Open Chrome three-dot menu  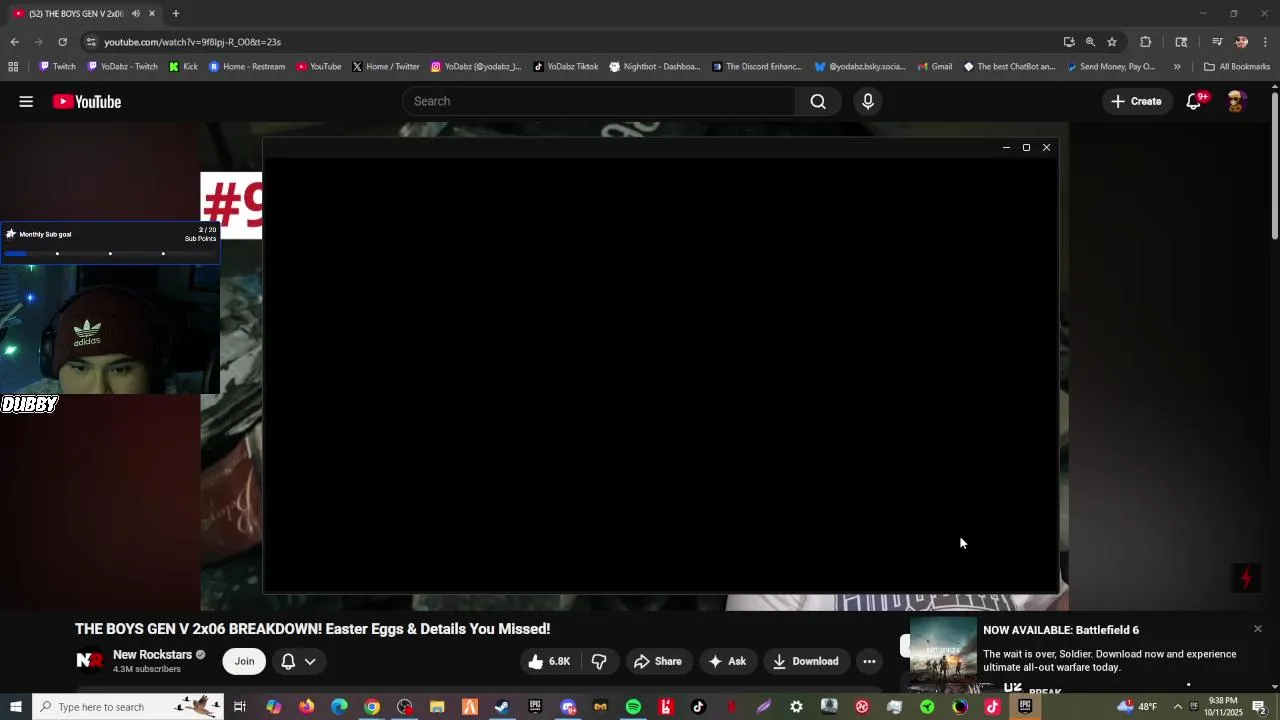pyautogui.click(x=1265, y=42)
